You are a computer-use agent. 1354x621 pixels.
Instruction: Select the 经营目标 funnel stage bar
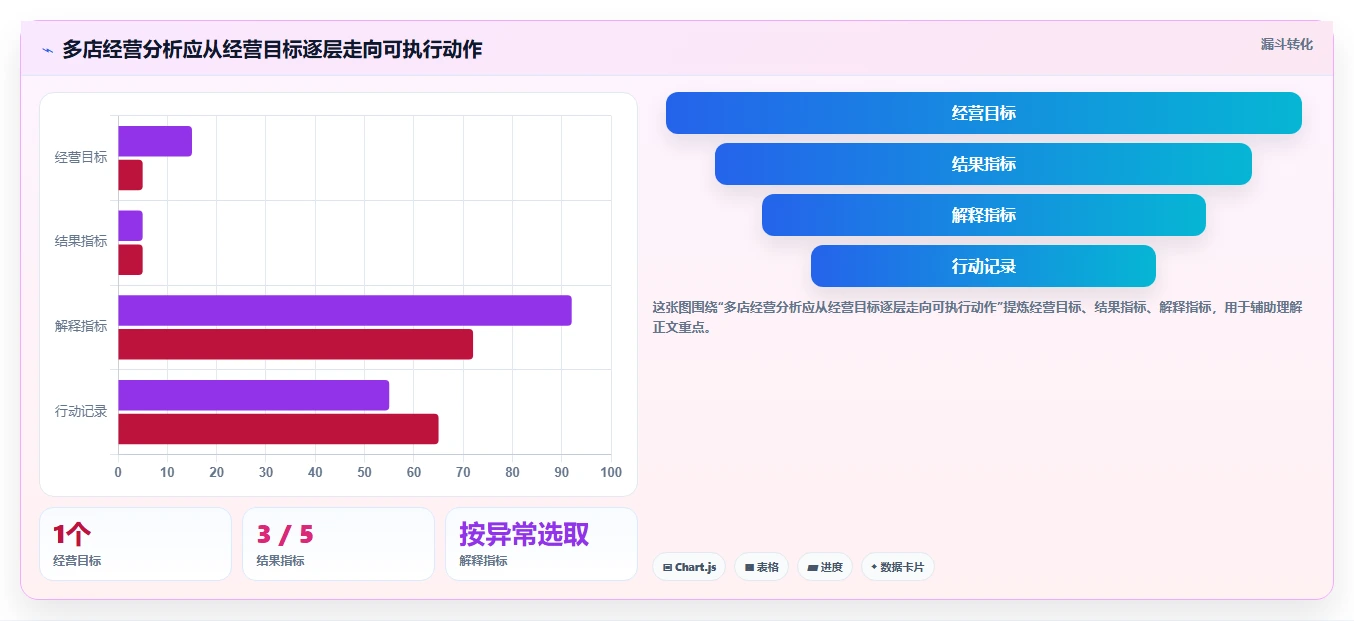tap(983, 113)
